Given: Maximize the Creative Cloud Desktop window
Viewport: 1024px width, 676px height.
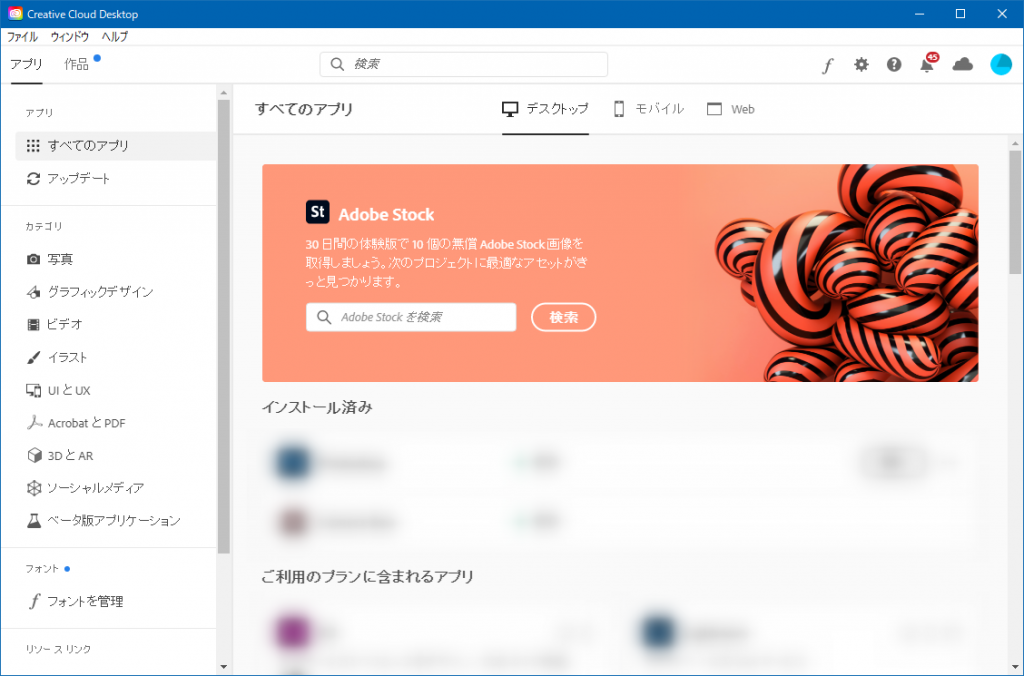Looking at the screenshot, I should coord(960,14).
